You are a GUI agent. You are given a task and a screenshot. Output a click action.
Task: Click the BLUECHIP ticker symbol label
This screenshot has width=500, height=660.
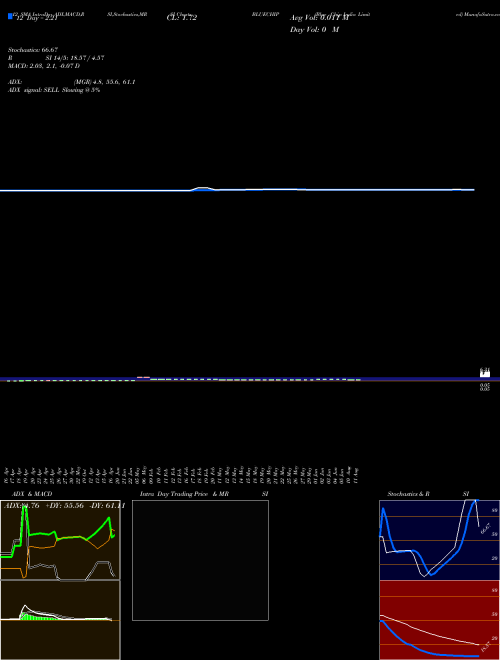coord(266,14)
